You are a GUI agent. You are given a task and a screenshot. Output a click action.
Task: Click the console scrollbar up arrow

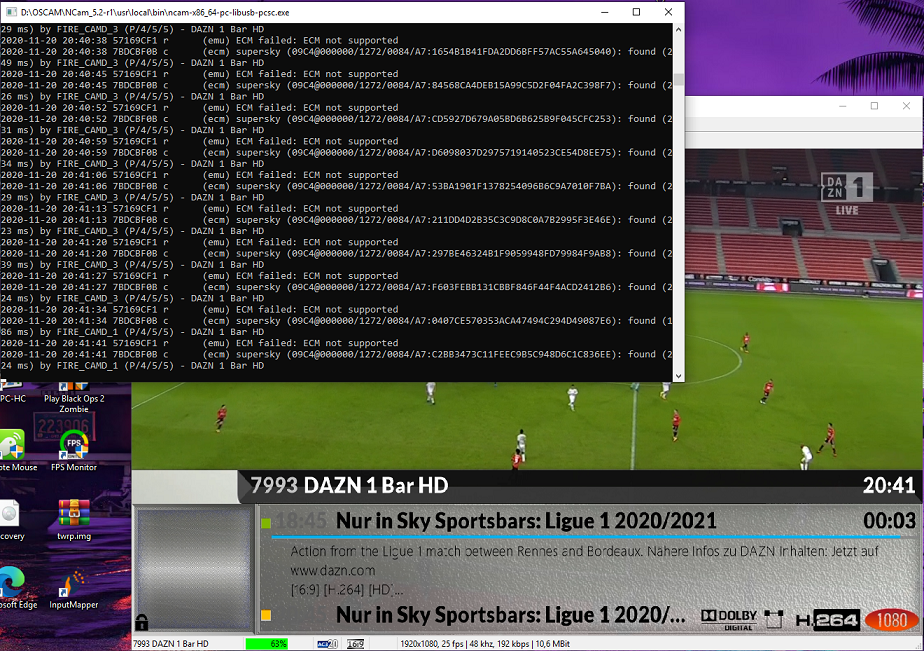pyautogui.click(x=678, y=29)
